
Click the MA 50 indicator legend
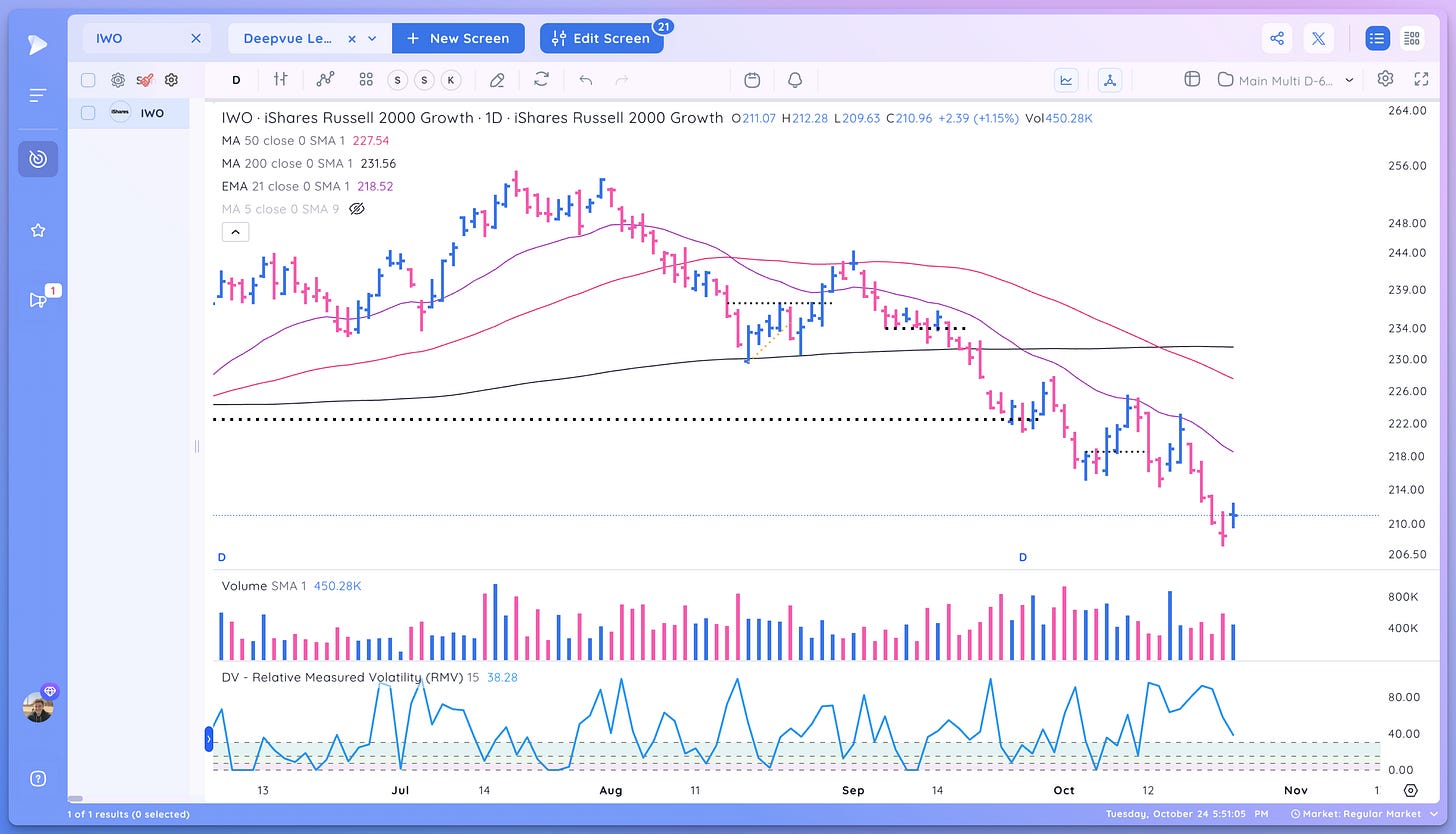tap(305, 141)
